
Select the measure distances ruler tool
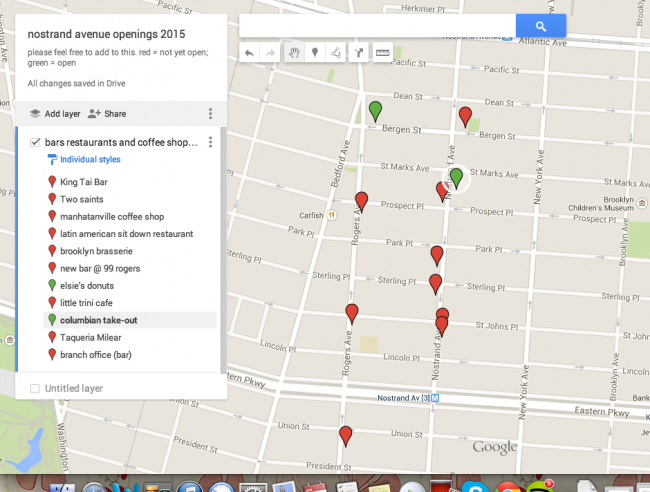click(x=382, y=53)
